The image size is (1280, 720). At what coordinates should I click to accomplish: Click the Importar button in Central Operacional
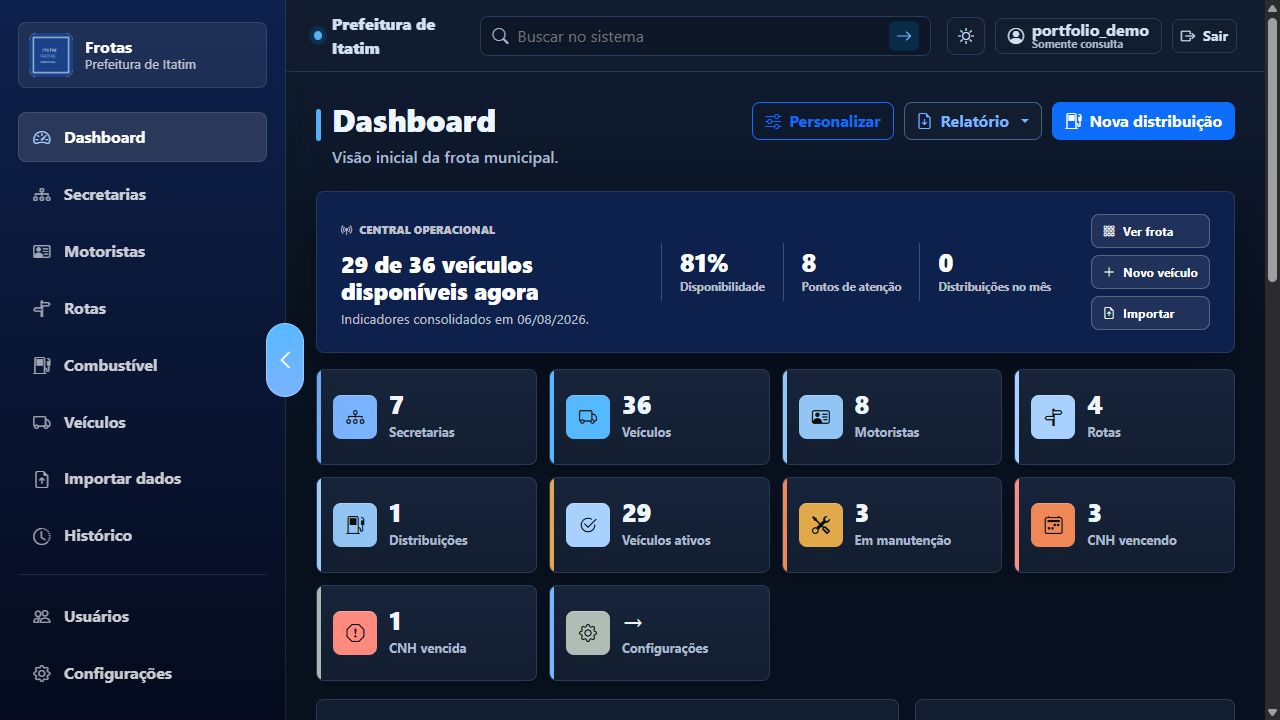tap(1150, 313)
